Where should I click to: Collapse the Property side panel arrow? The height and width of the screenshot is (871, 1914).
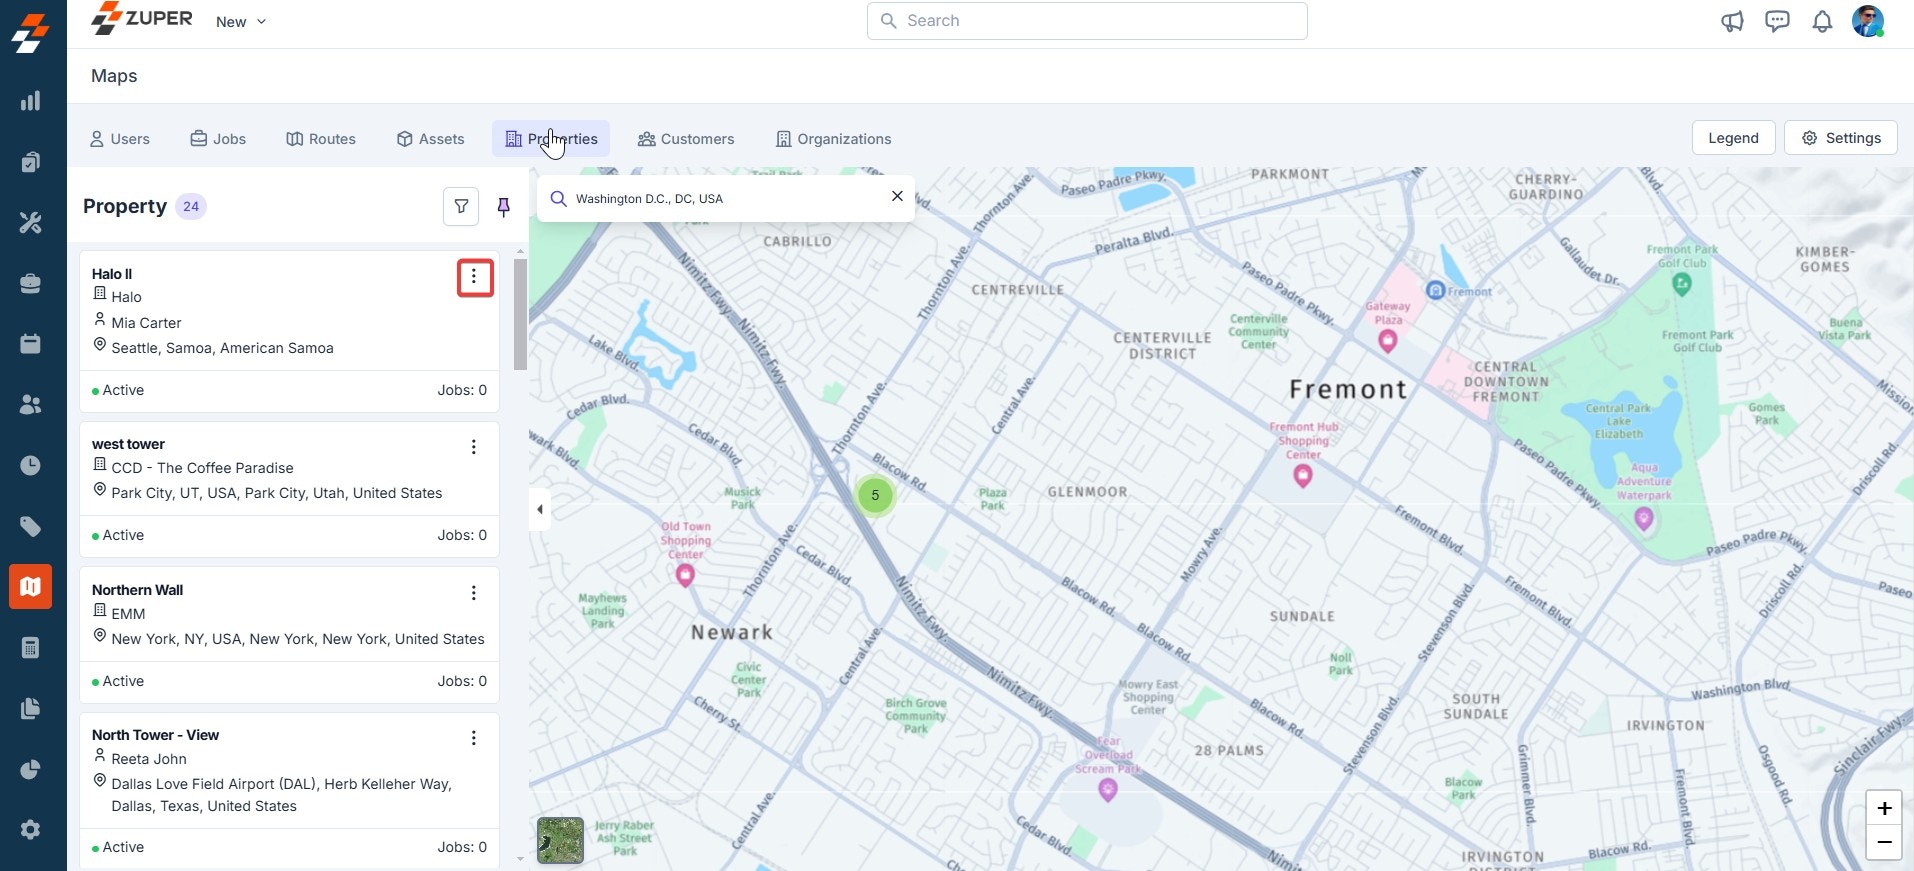coord(540,509)
